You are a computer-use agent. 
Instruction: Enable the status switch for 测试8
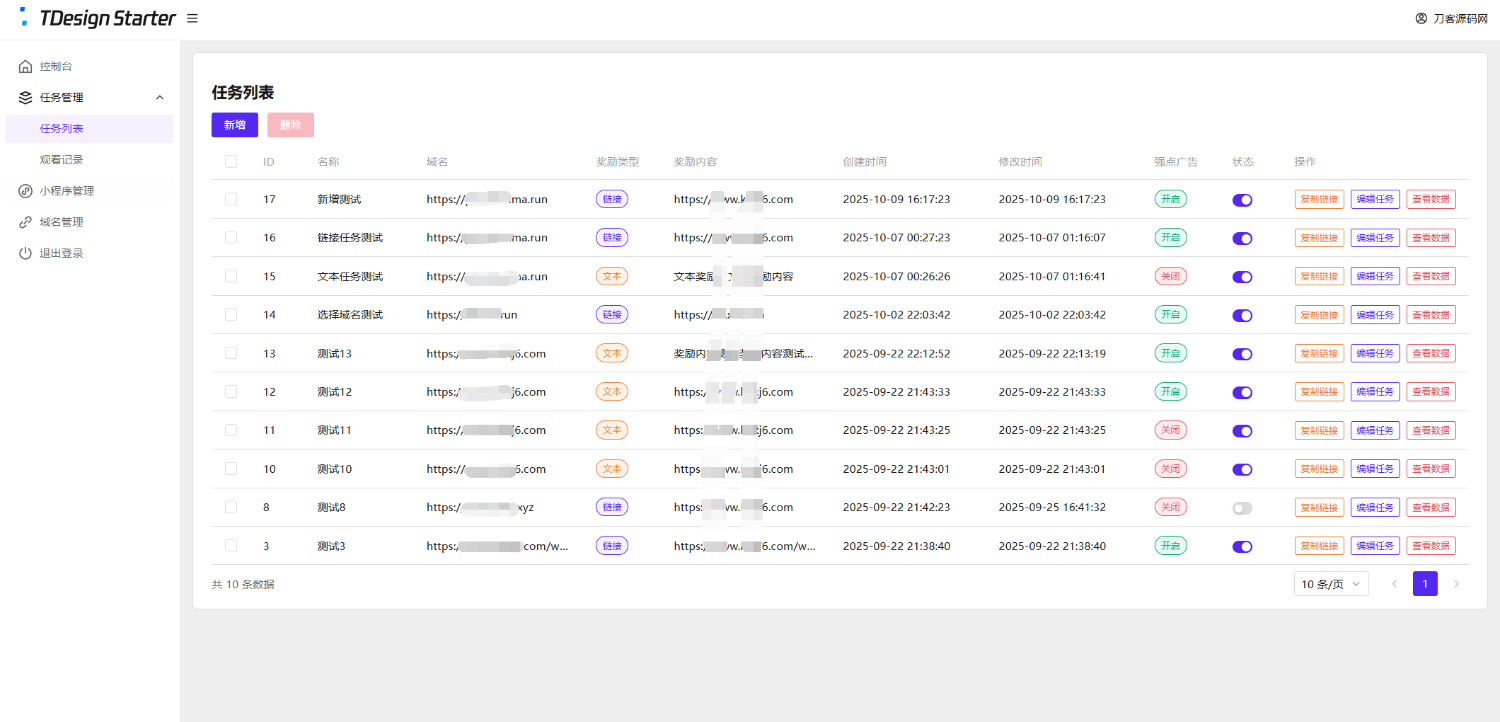(x=1242, y=508)
